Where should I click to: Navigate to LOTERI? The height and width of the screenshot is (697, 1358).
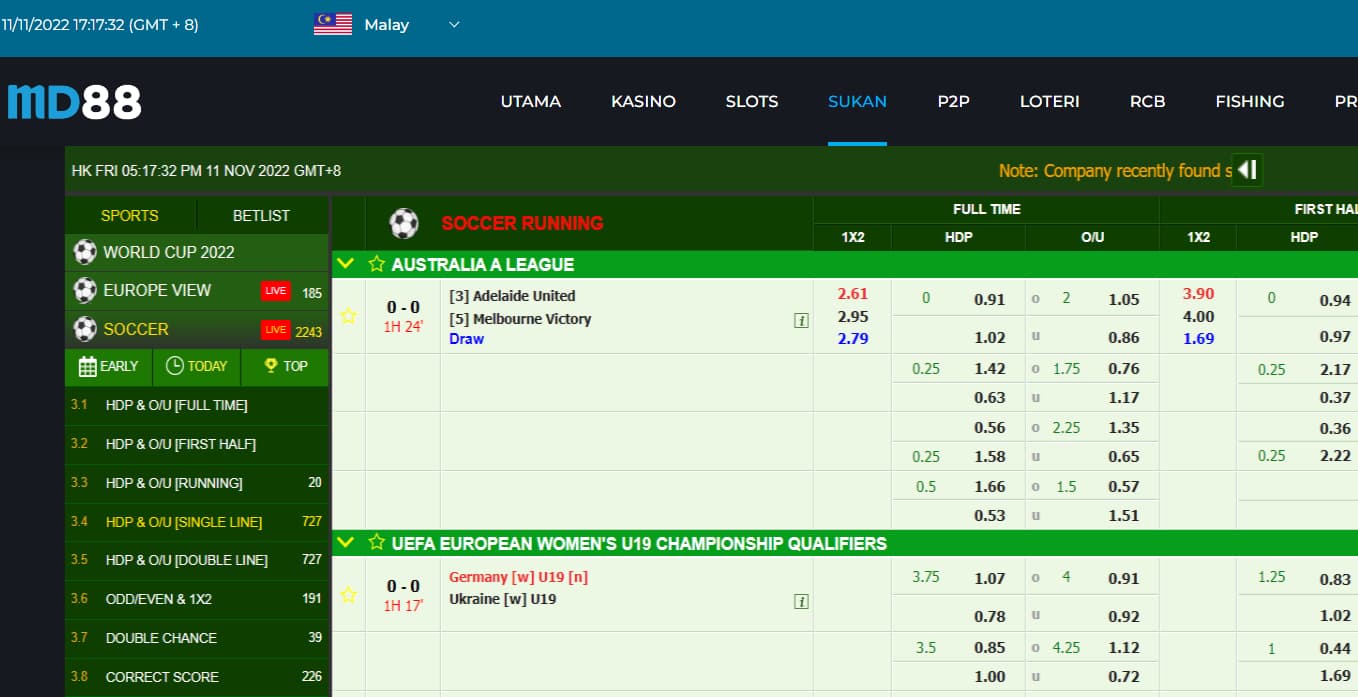point(1049,101)
